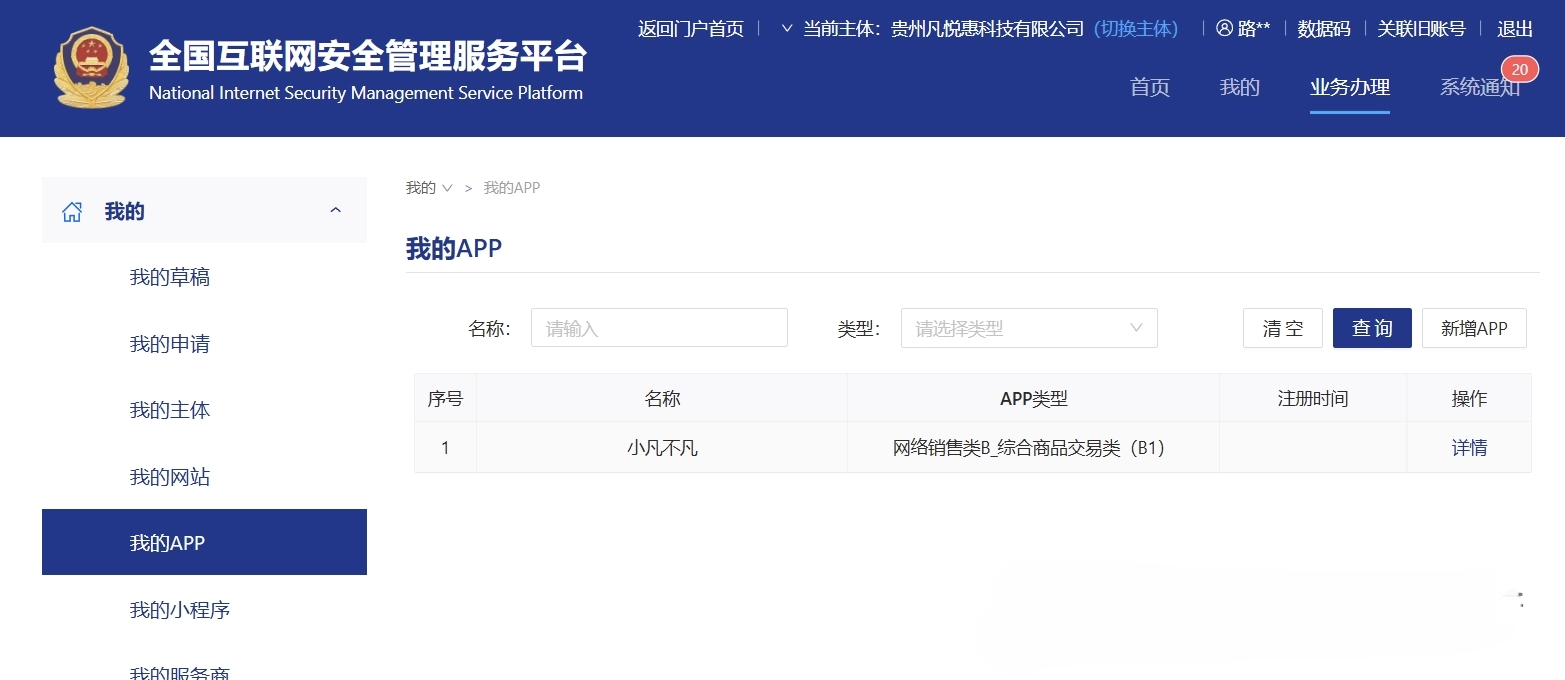The image size is (1565, 680).
Task: Click the police badge emblem logo
Action: (91, 68)
